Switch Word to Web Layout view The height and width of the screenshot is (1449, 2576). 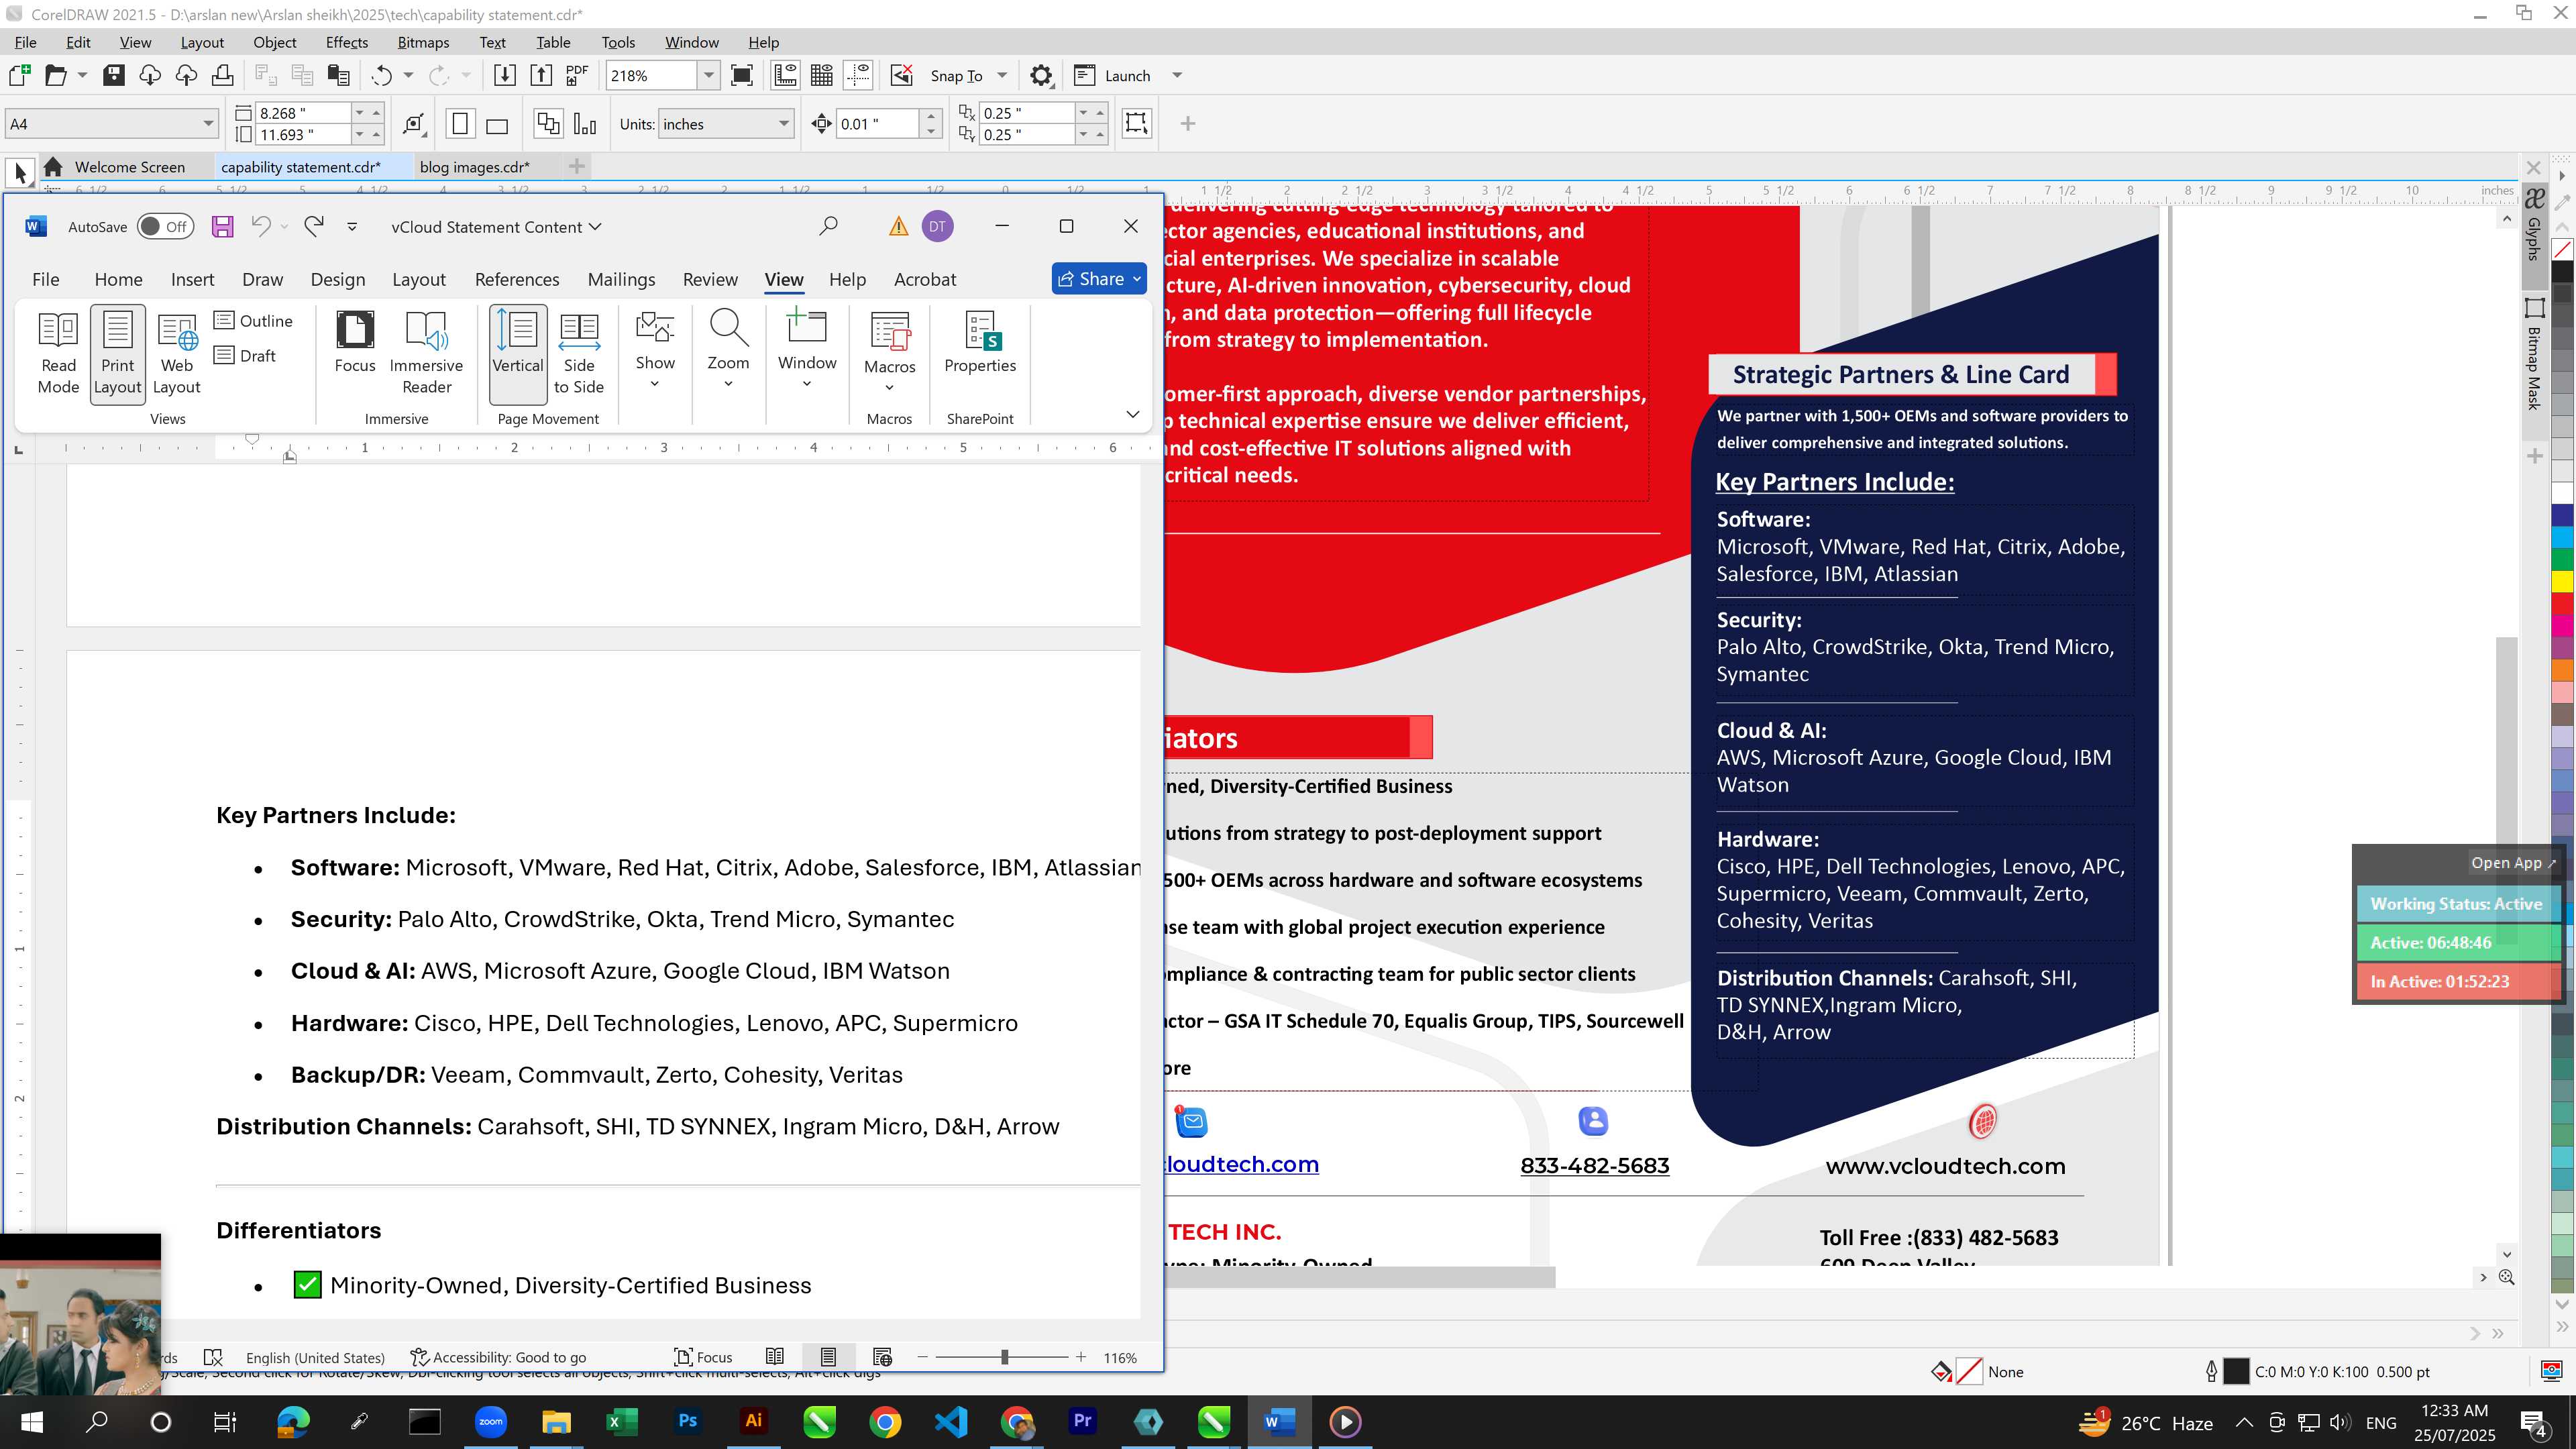(x=177, y=353)
